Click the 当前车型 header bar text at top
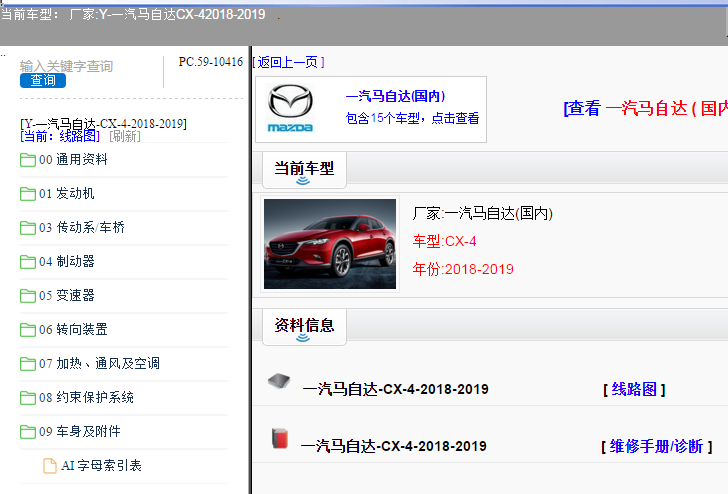 tap(133, 14)
